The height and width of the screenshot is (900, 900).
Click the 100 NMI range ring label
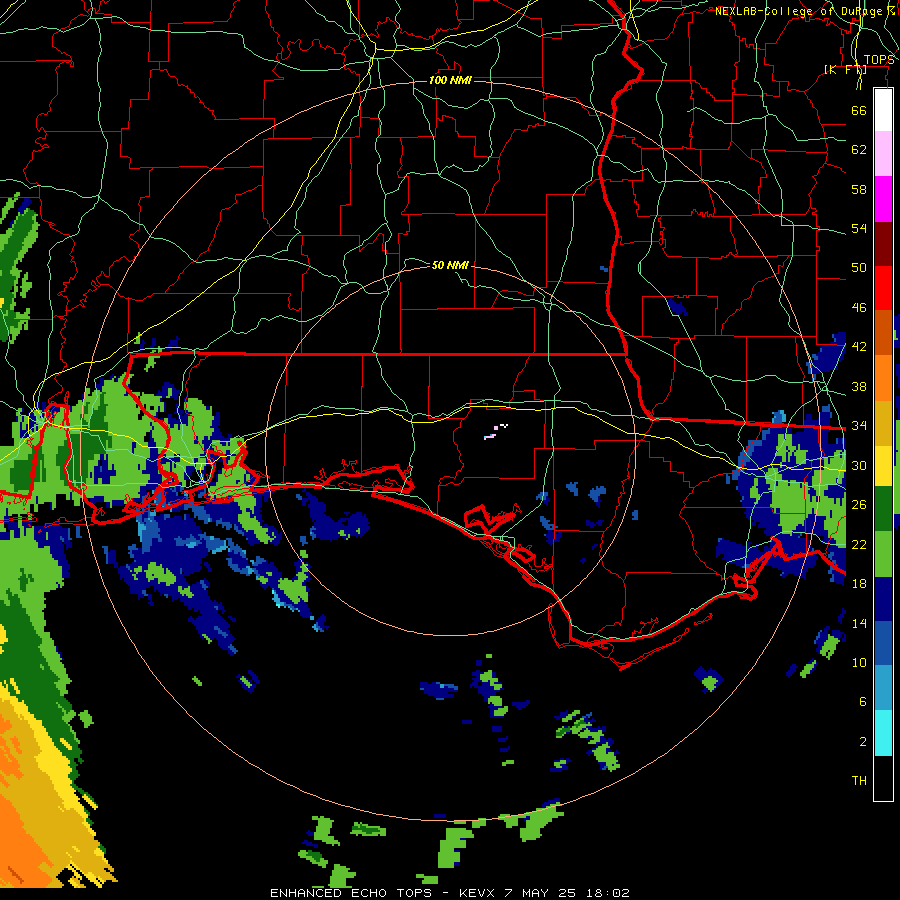[x=450, y=80]
